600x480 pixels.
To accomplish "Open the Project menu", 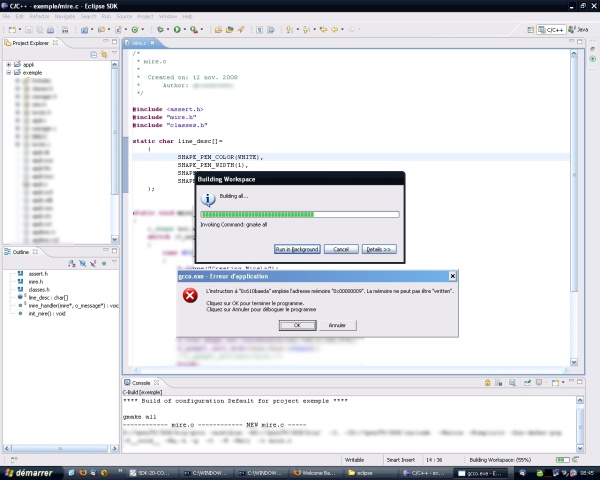I will click(x=145, y=16).
